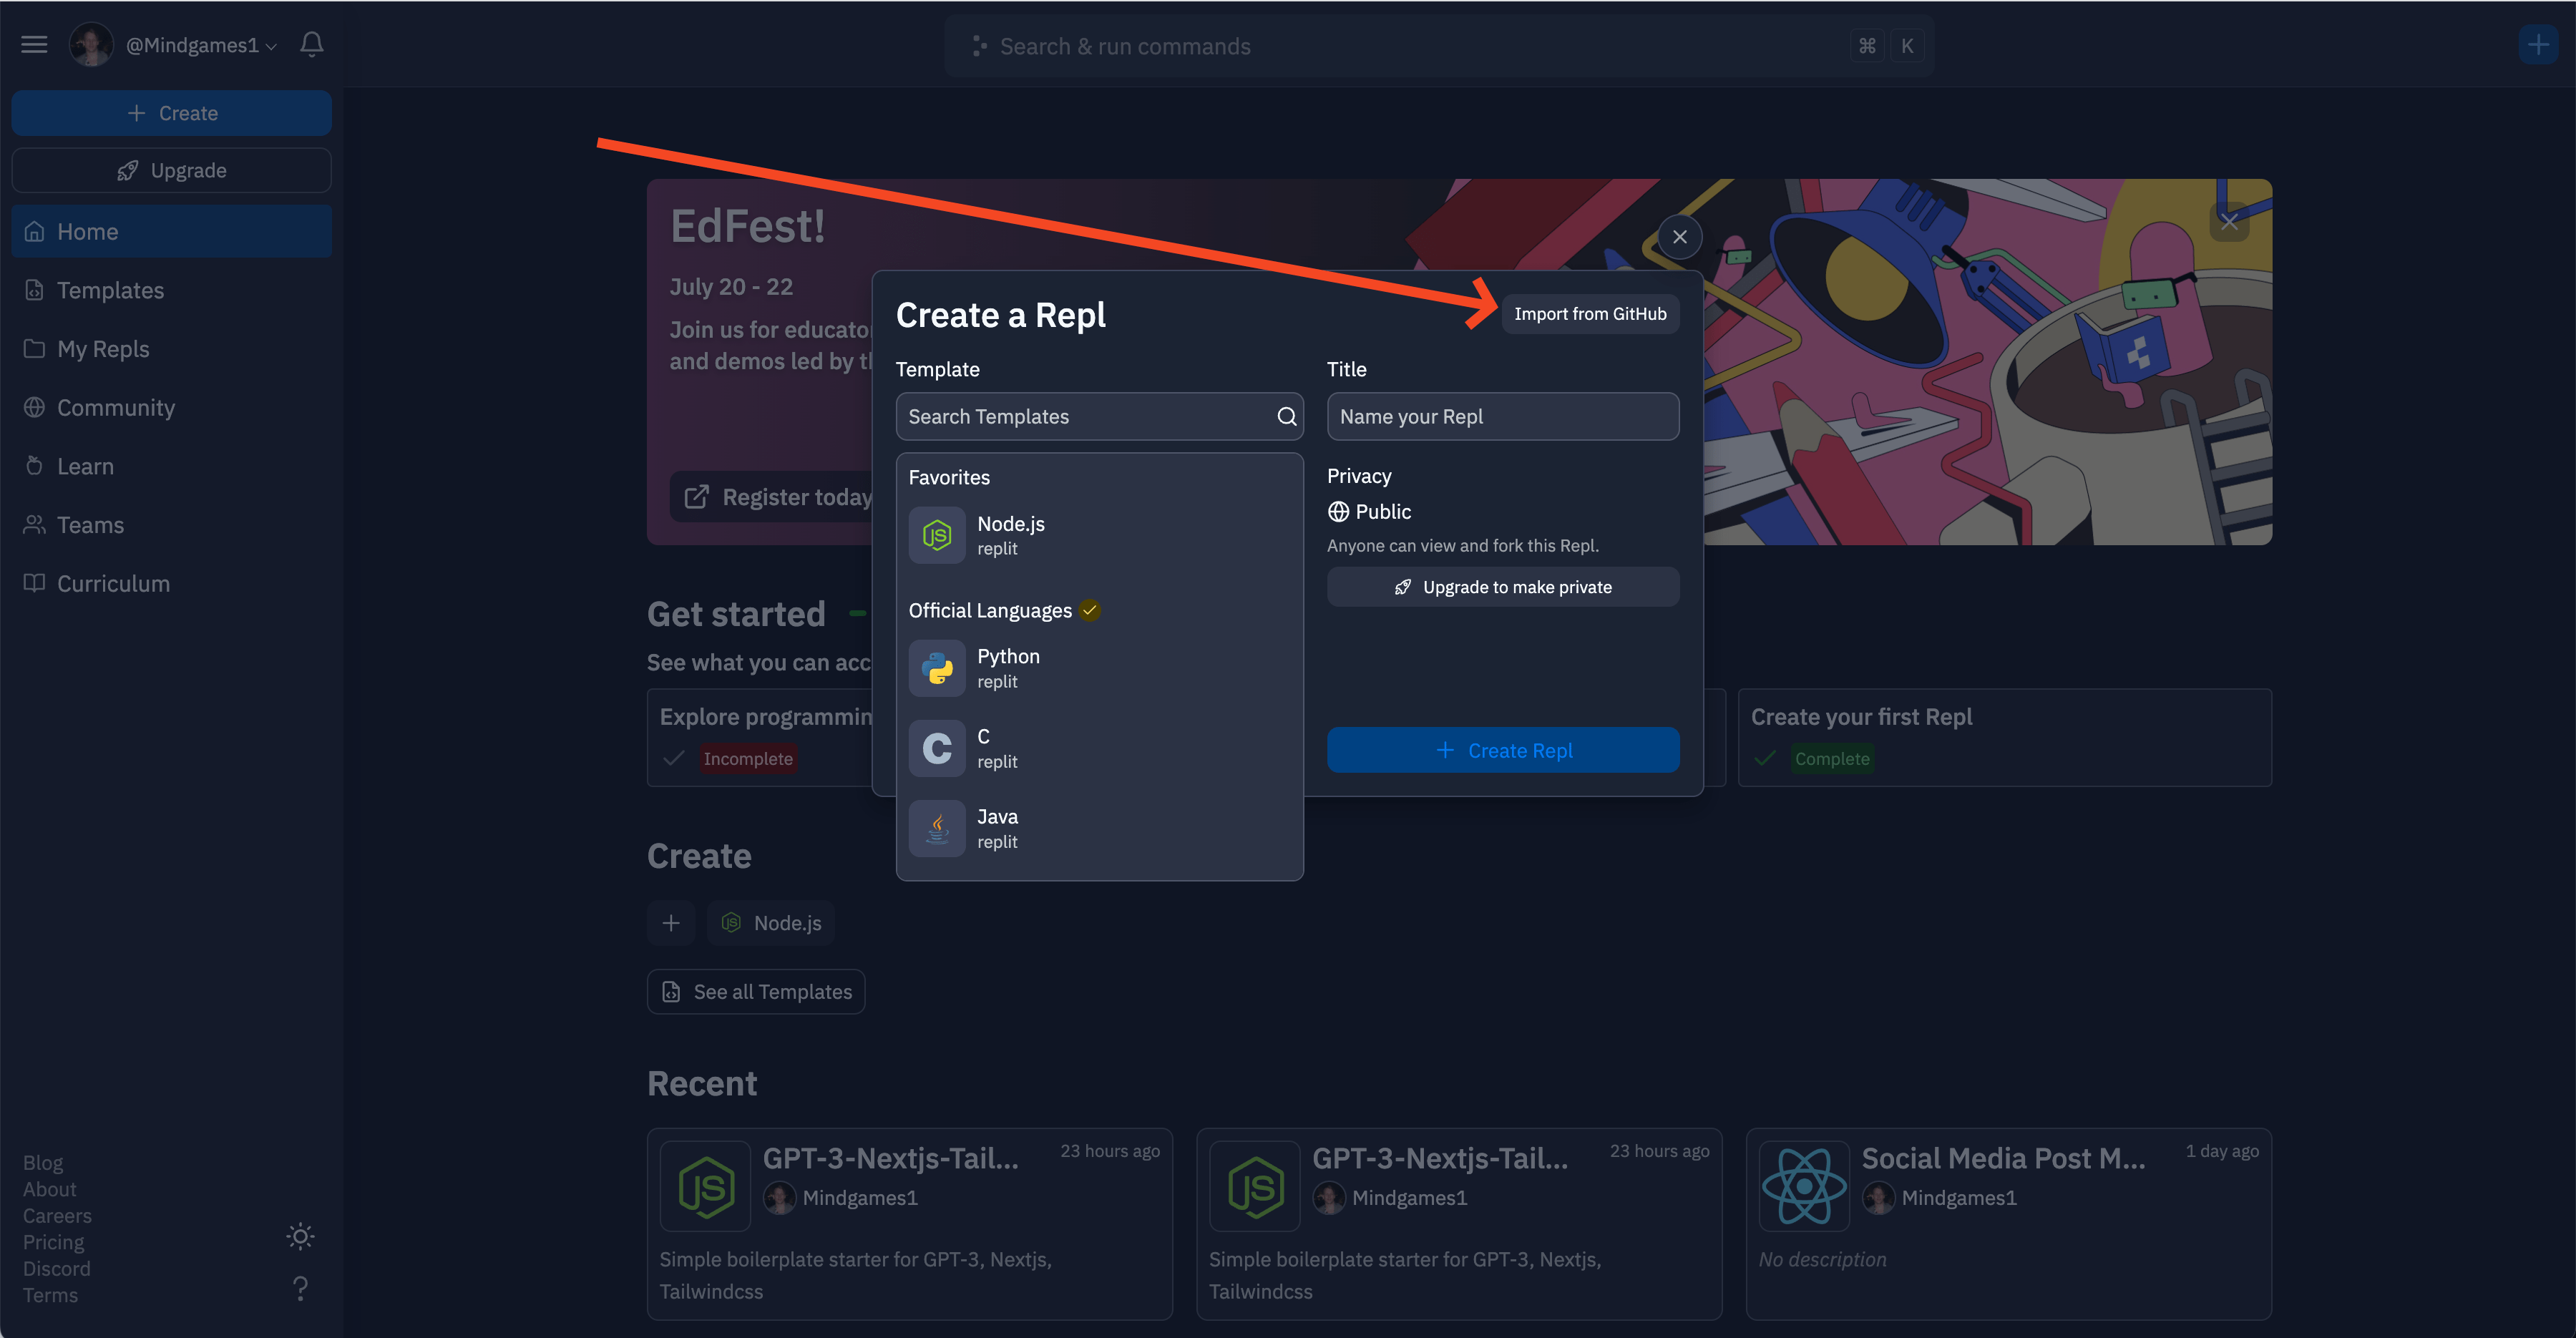Click the Replit notification bell icon
This screenshot has width=2576, height=1338.
tap(313, 46)
